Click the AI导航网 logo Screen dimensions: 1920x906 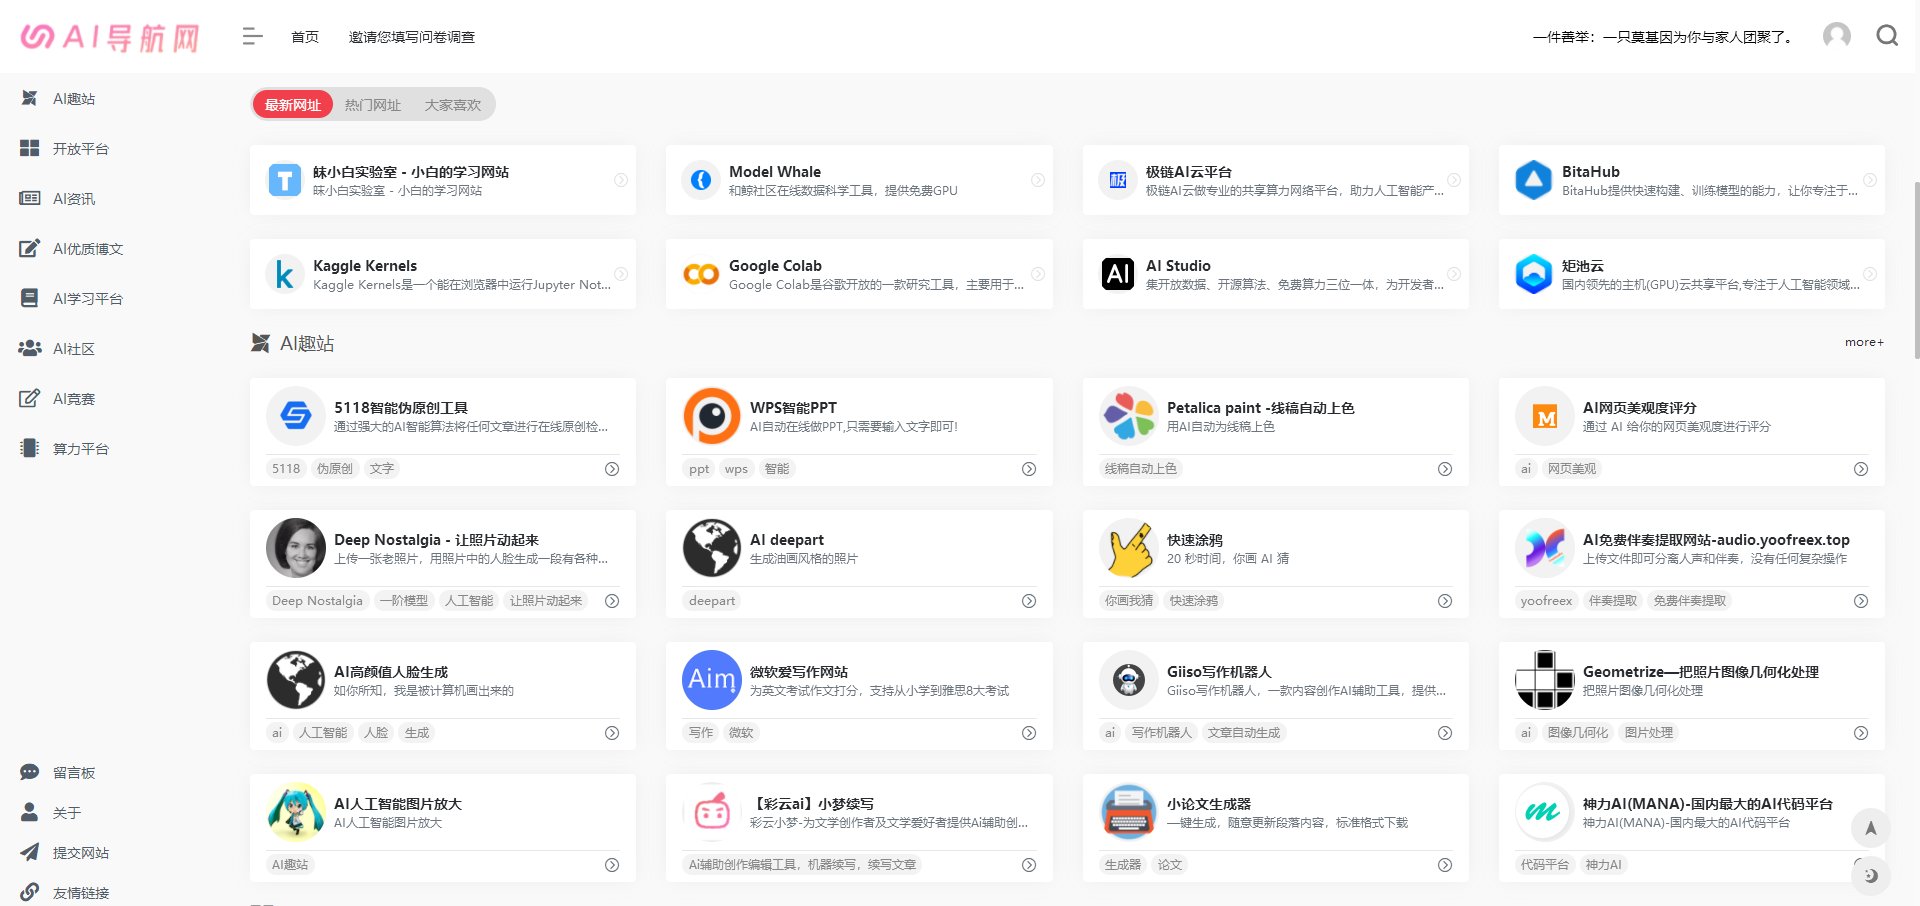(x=110, y=37)
